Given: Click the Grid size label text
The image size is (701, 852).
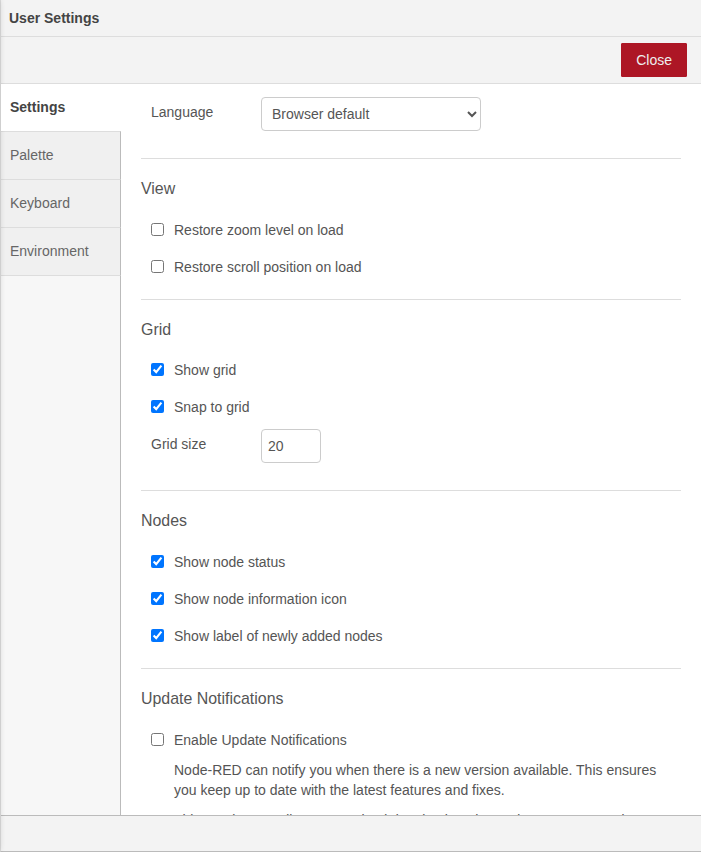Looking at the screenshot, I should pyautogui.click(x=178, y=443).
